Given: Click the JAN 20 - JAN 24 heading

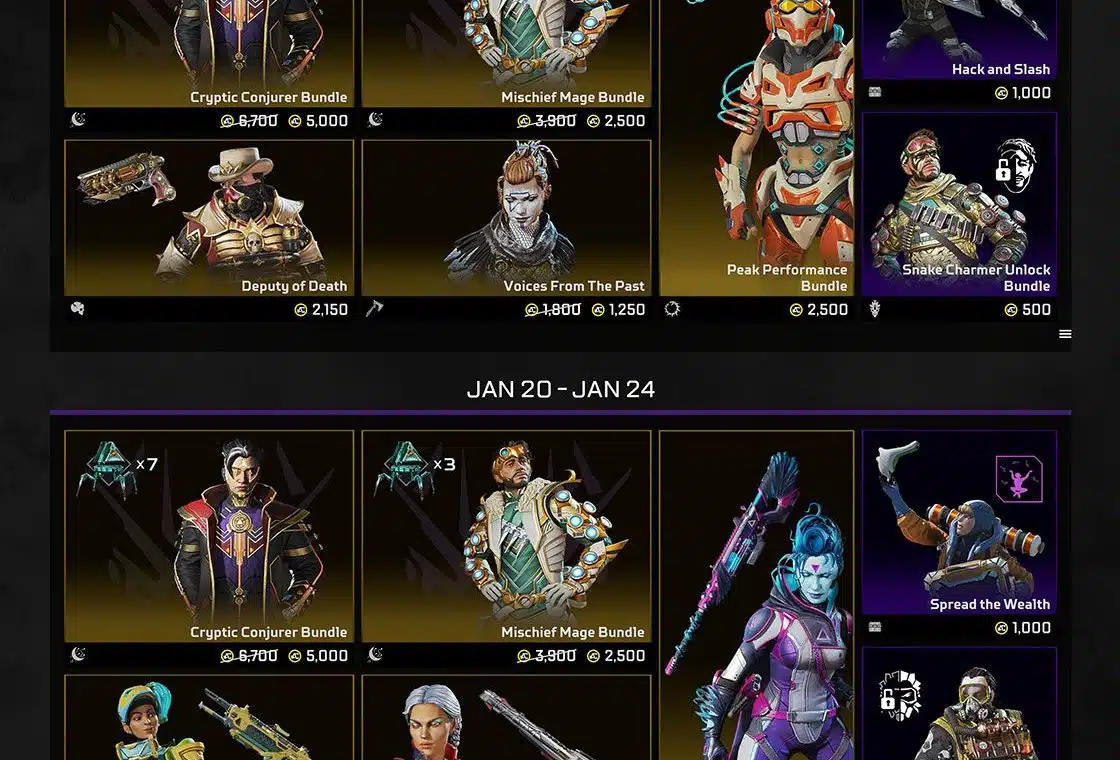Looking at the screenshot, I should click(x=561, y=389).
